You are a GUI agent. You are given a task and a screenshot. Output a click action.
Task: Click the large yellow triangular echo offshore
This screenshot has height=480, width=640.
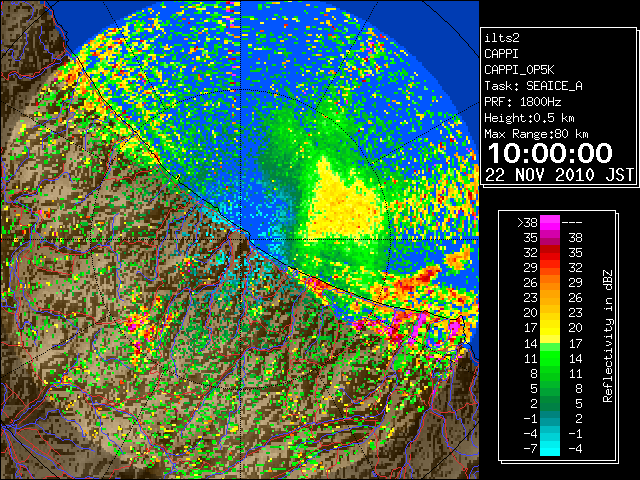pos(343,202)
